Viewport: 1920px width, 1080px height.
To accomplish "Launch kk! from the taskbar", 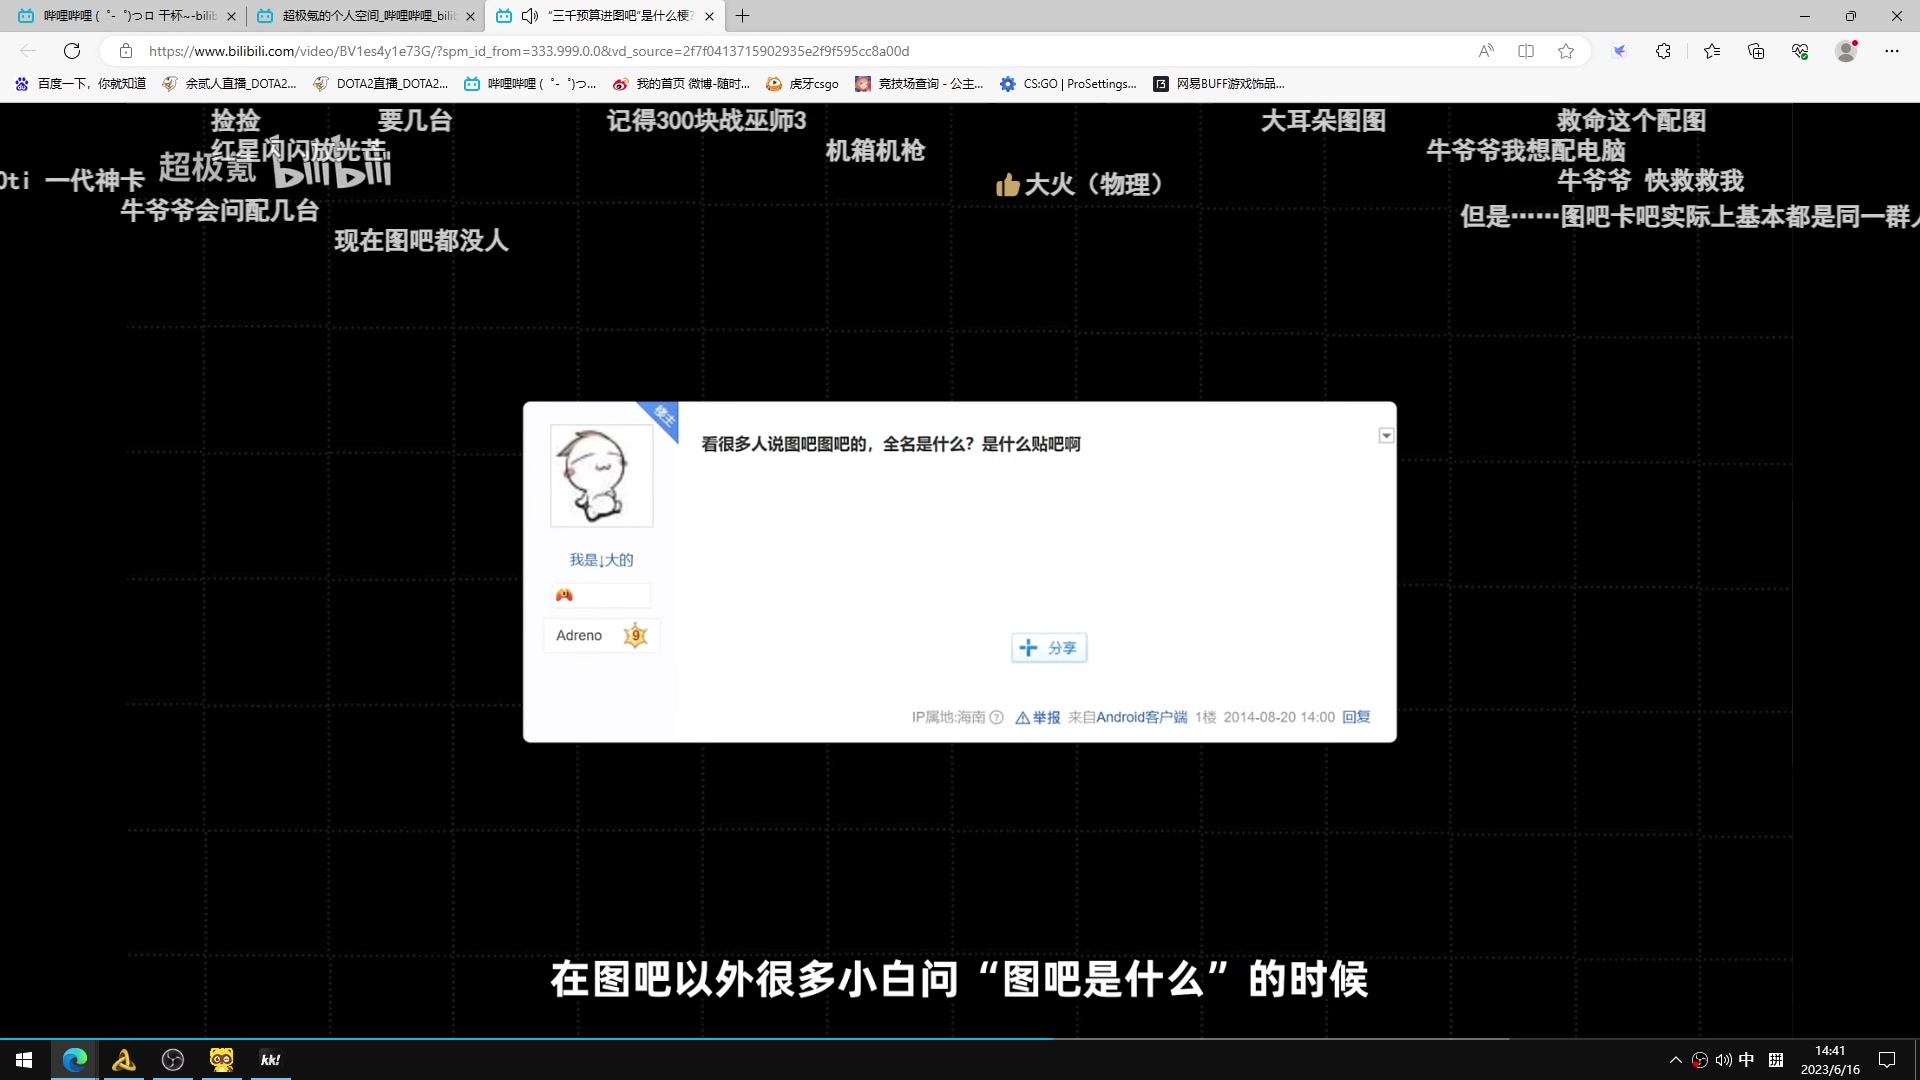I will [269, 1059].
